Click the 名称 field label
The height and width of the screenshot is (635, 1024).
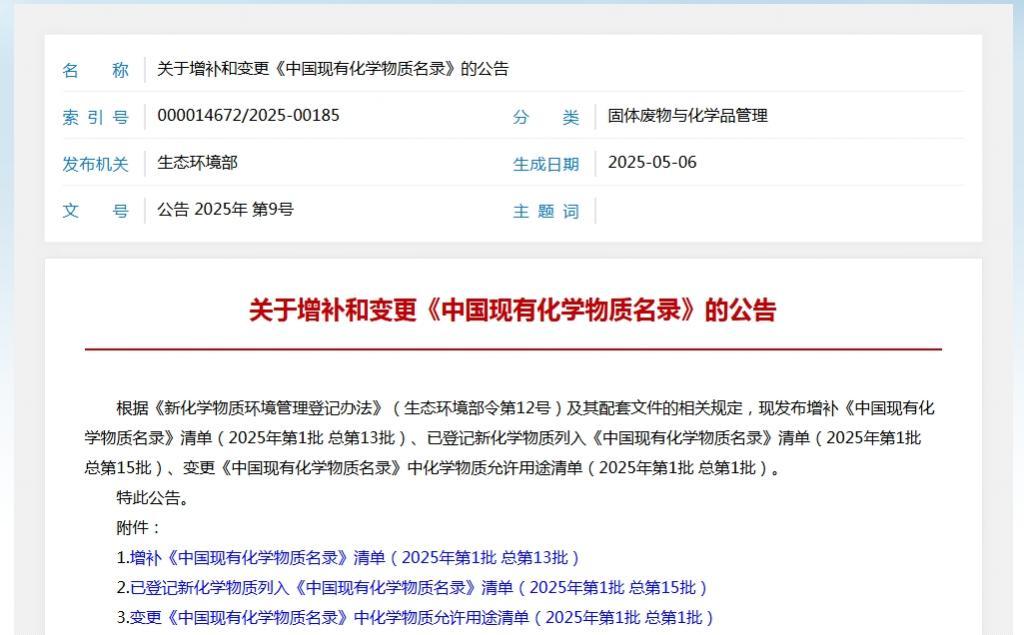[x=95, y=70]
